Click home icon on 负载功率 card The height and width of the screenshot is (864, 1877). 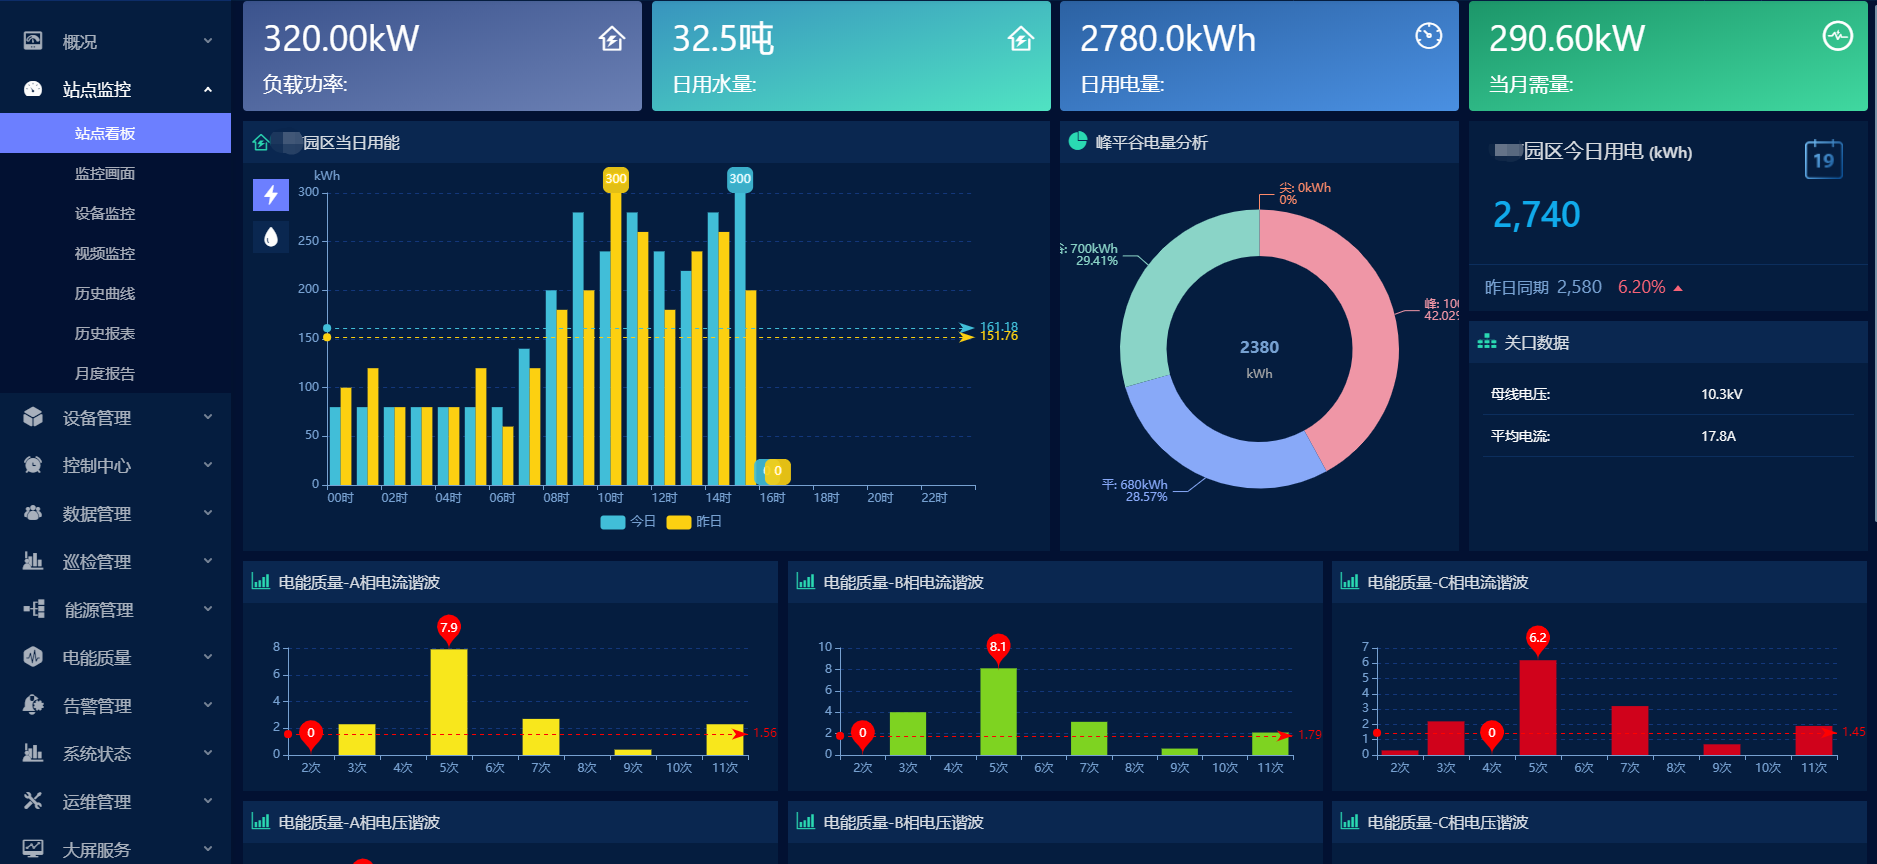pos(612,39)
